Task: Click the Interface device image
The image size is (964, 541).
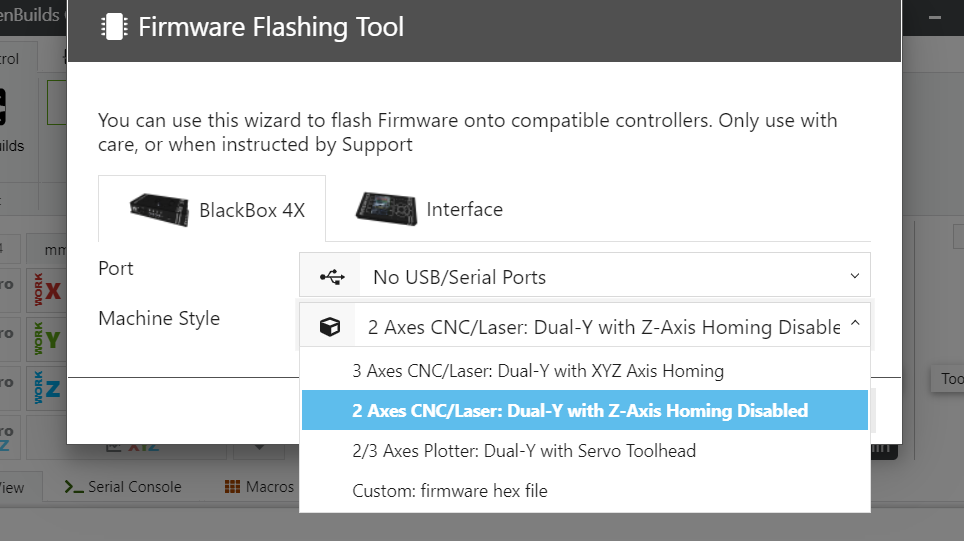Action: pos(386,208)
